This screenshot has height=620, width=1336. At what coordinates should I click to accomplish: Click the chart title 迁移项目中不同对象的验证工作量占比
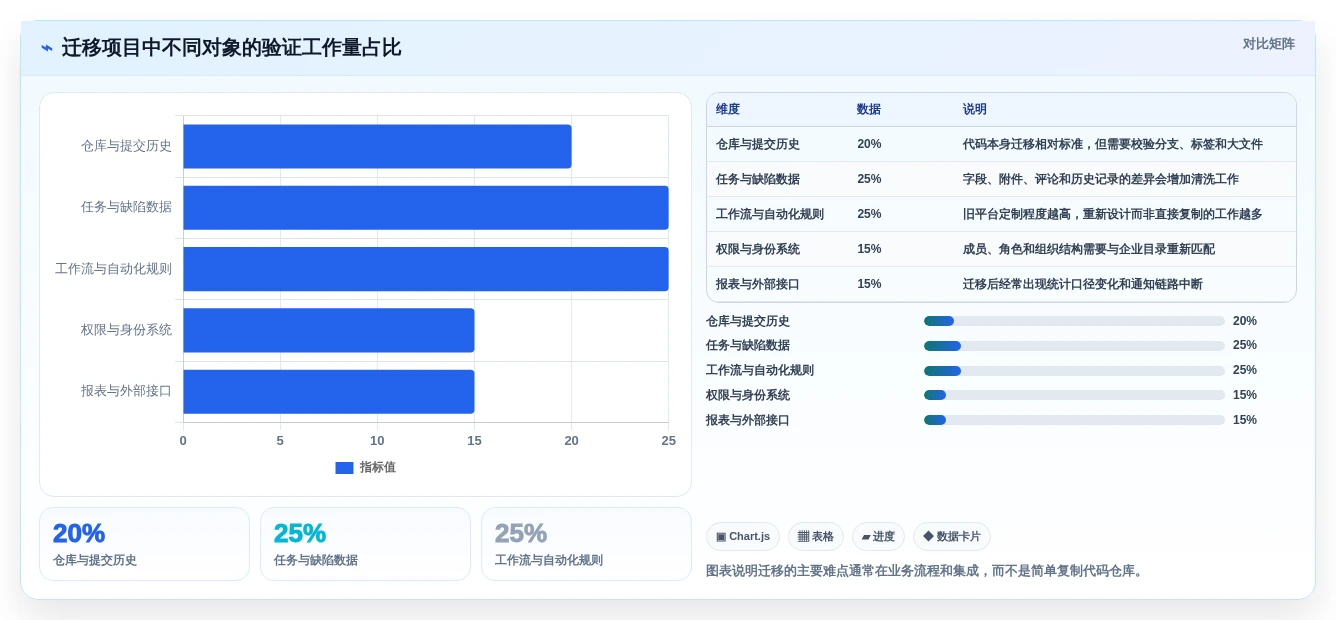point(231,48)
